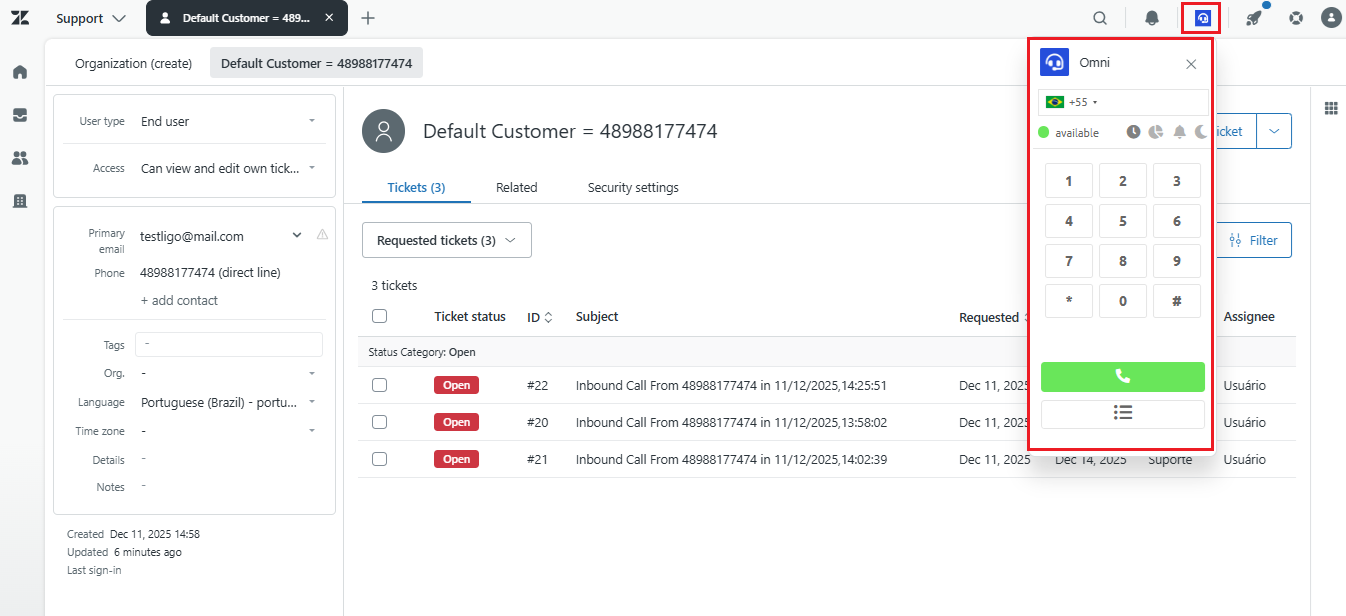Select the Default Customer = 48988177474 subtab
1346x616 pixels.
click(x=316, y=63)
